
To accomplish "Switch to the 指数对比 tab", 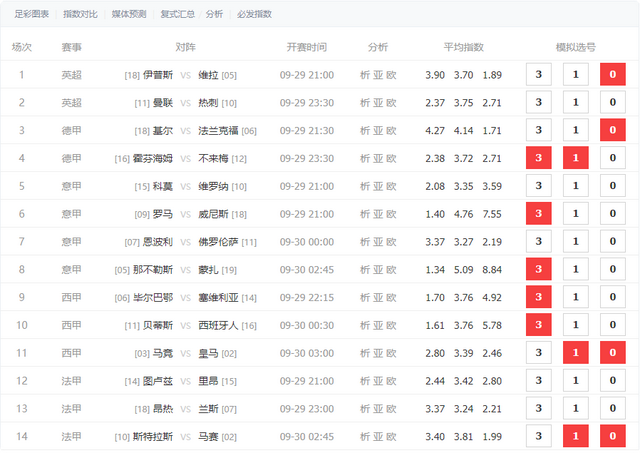I will coord(82,14).
